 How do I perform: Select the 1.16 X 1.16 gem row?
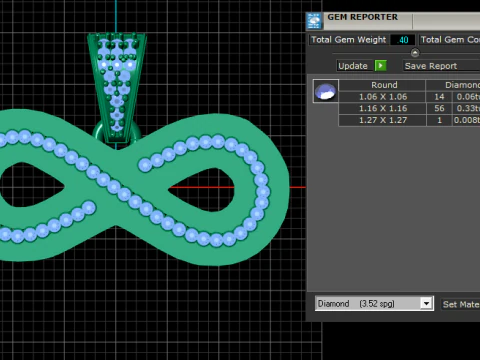pyautogui.click(x=409, y=108)
